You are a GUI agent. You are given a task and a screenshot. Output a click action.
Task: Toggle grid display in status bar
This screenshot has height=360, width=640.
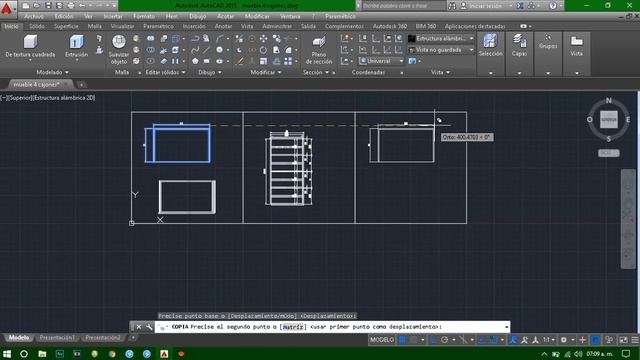(402, 340)
